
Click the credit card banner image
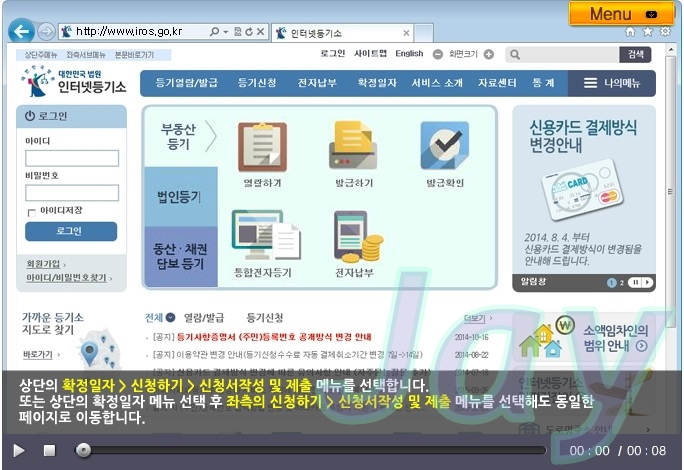click(583, 189)
